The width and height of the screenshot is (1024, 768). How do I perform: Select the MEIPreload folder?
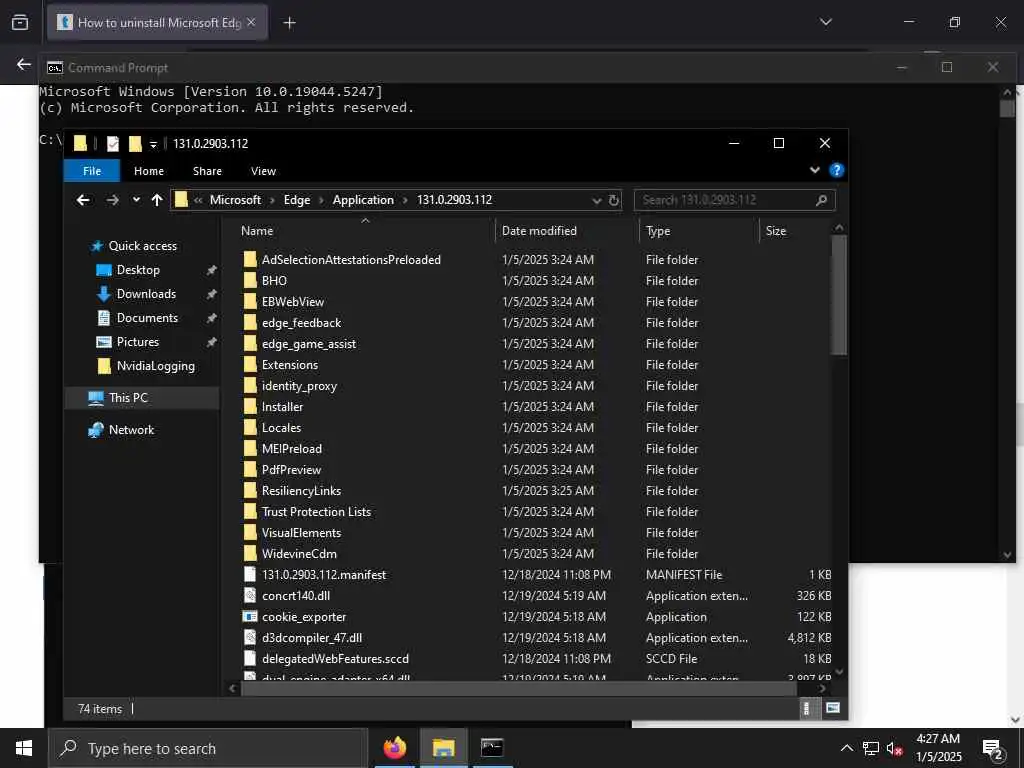[291, 449]
